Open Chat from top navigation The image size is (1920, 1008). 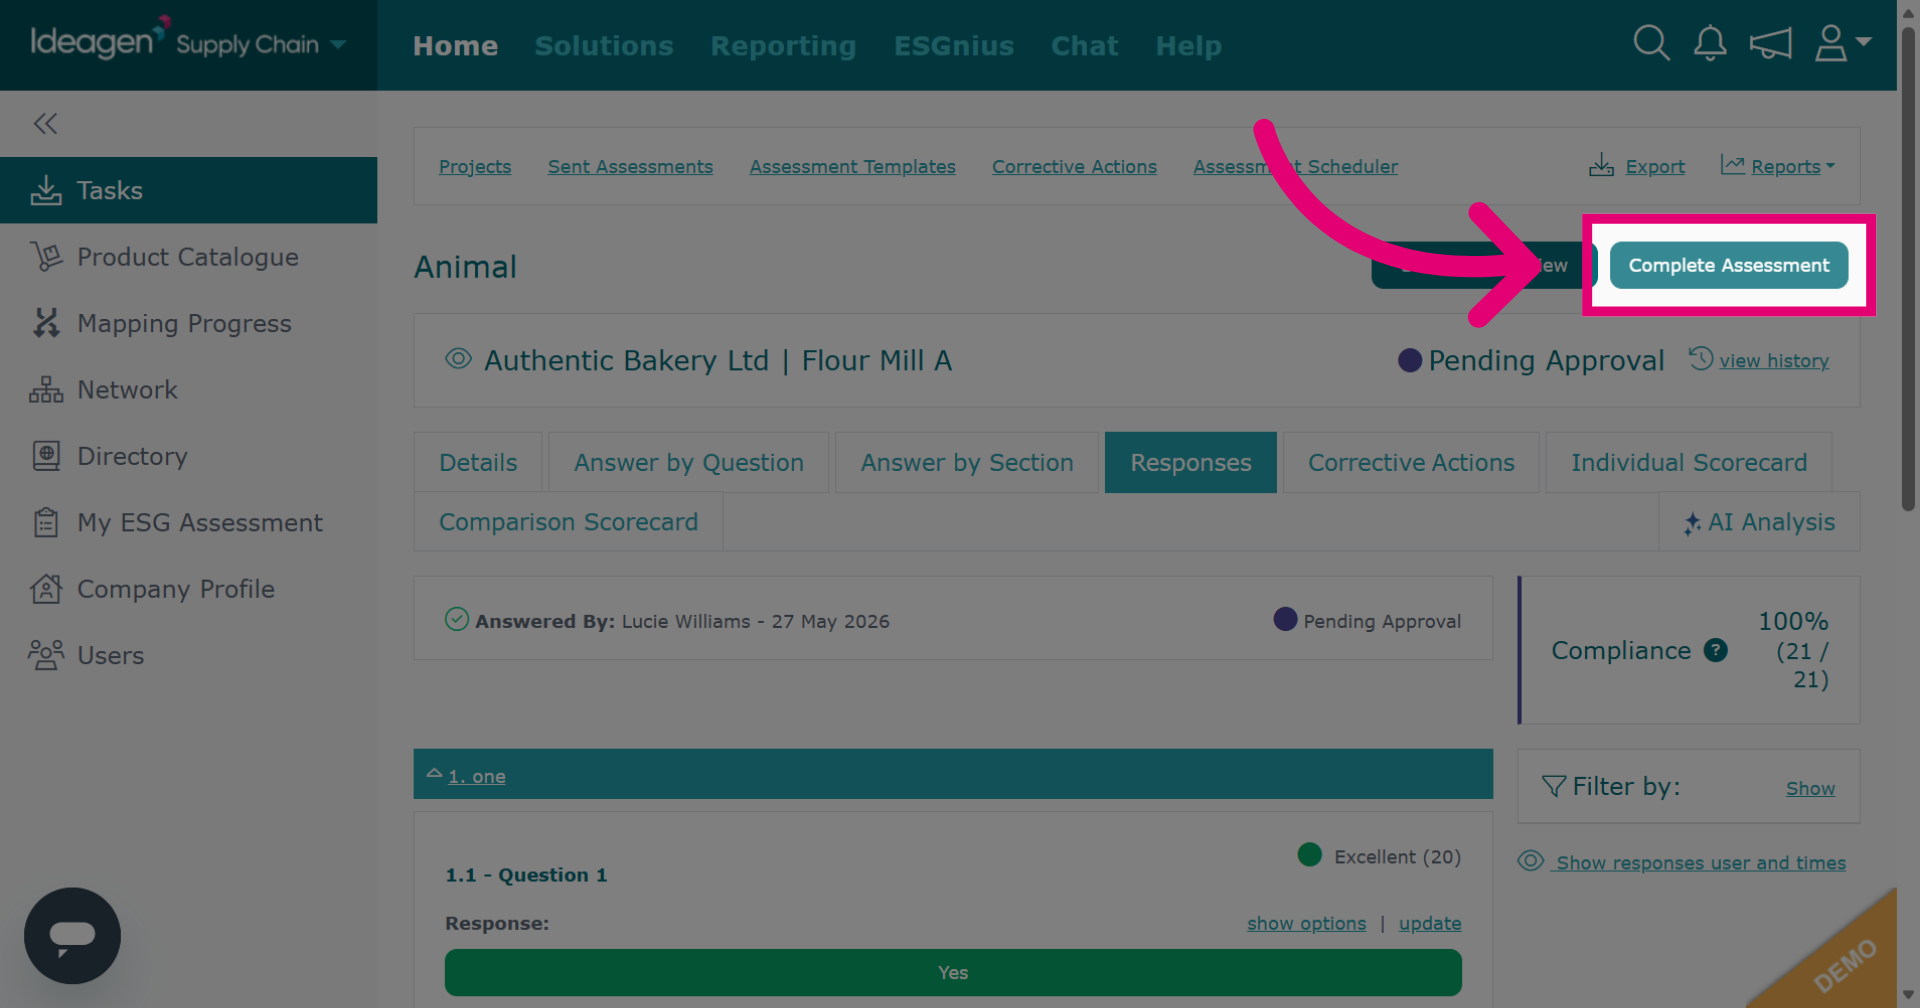click(x=1084, y=46)
